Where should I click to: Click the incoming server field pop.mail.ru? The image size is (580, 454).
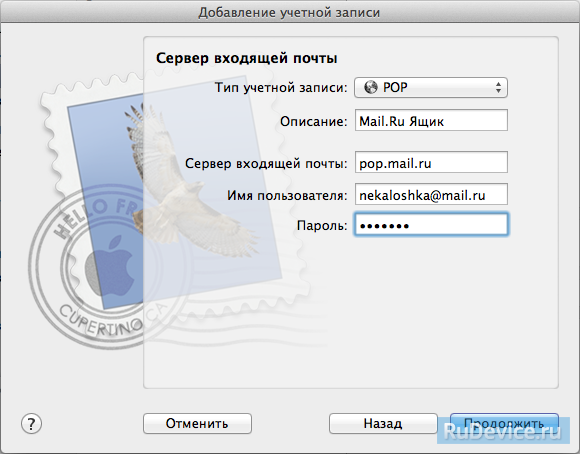[431, 162]
